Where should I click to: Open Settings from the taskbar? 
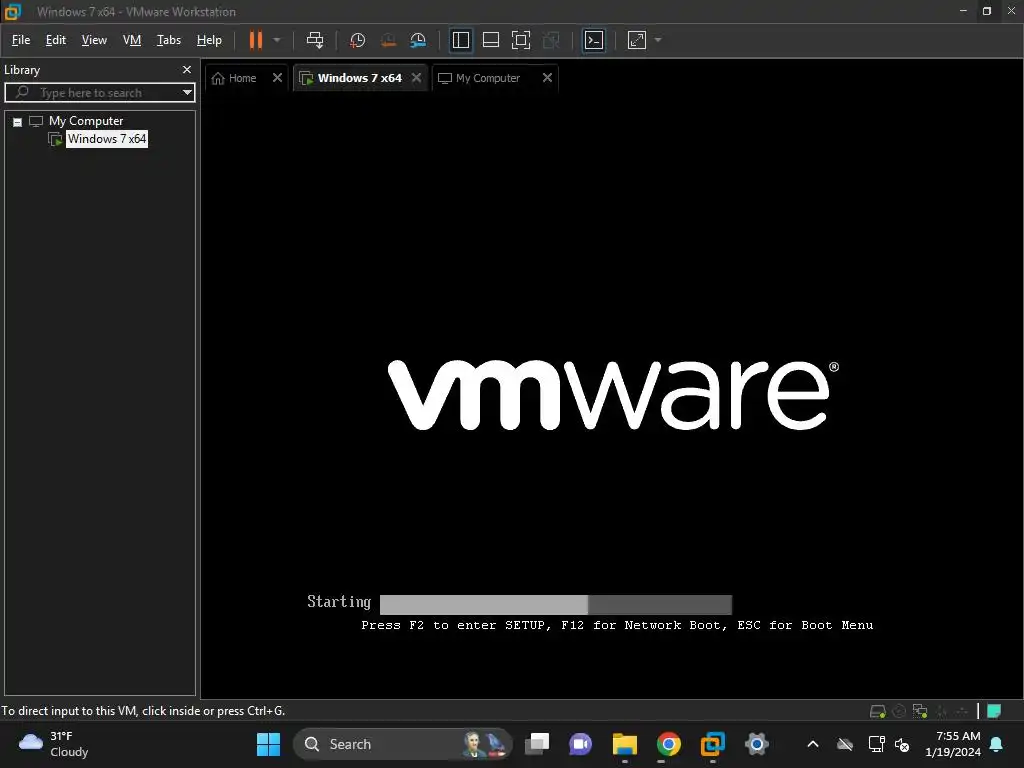pyautogui.click(x=756, y=744)
